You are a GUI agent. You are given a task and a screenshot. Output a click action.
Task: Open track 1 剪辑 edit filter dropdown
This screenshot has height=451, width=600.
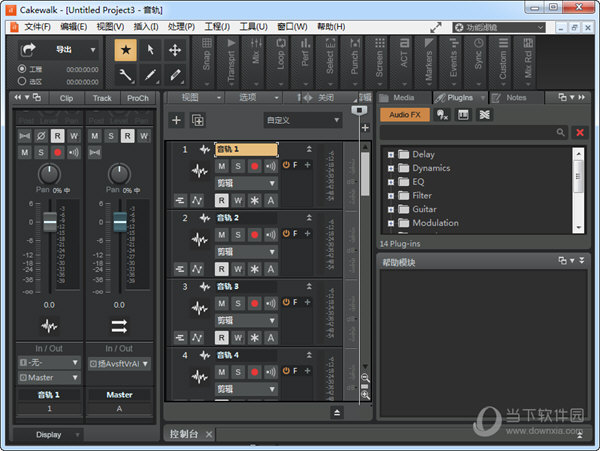pos(246,183)
